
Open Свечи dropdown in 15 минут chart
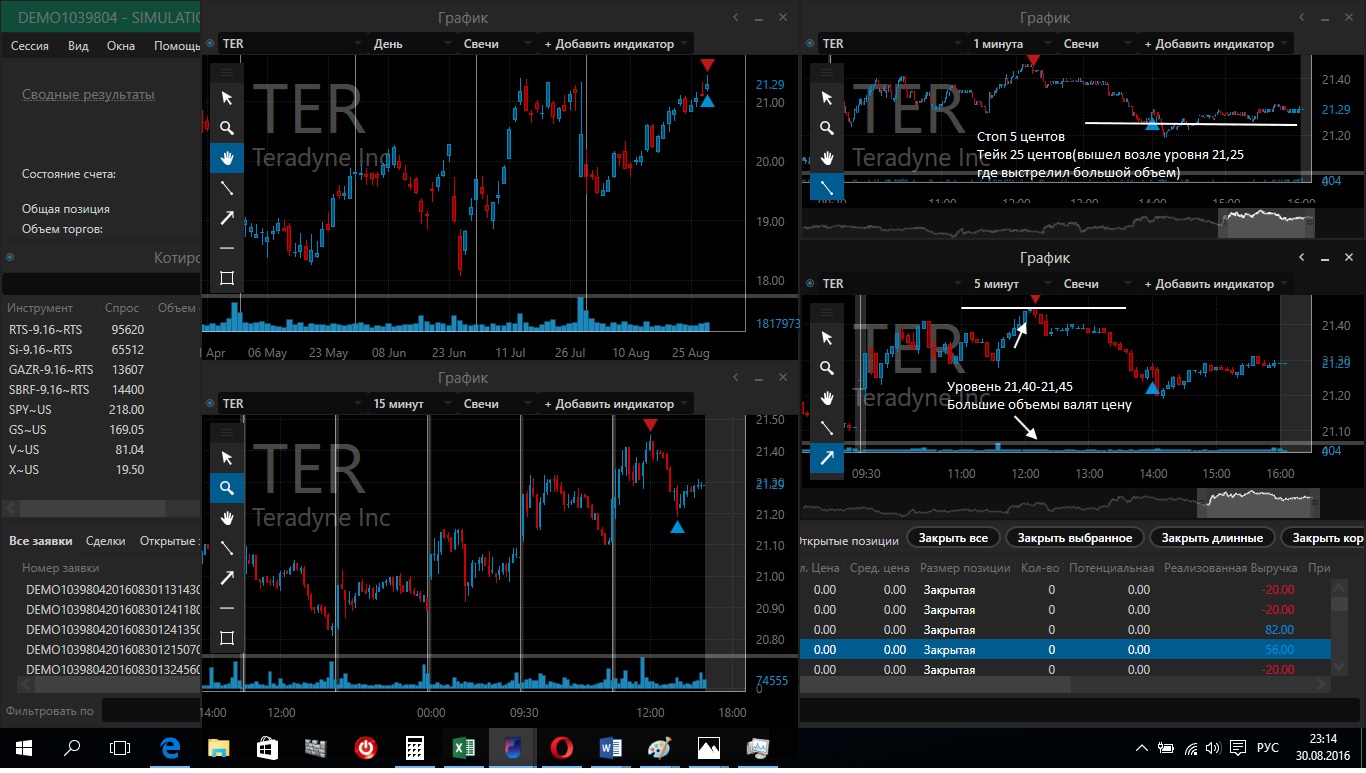coord(498,404)
